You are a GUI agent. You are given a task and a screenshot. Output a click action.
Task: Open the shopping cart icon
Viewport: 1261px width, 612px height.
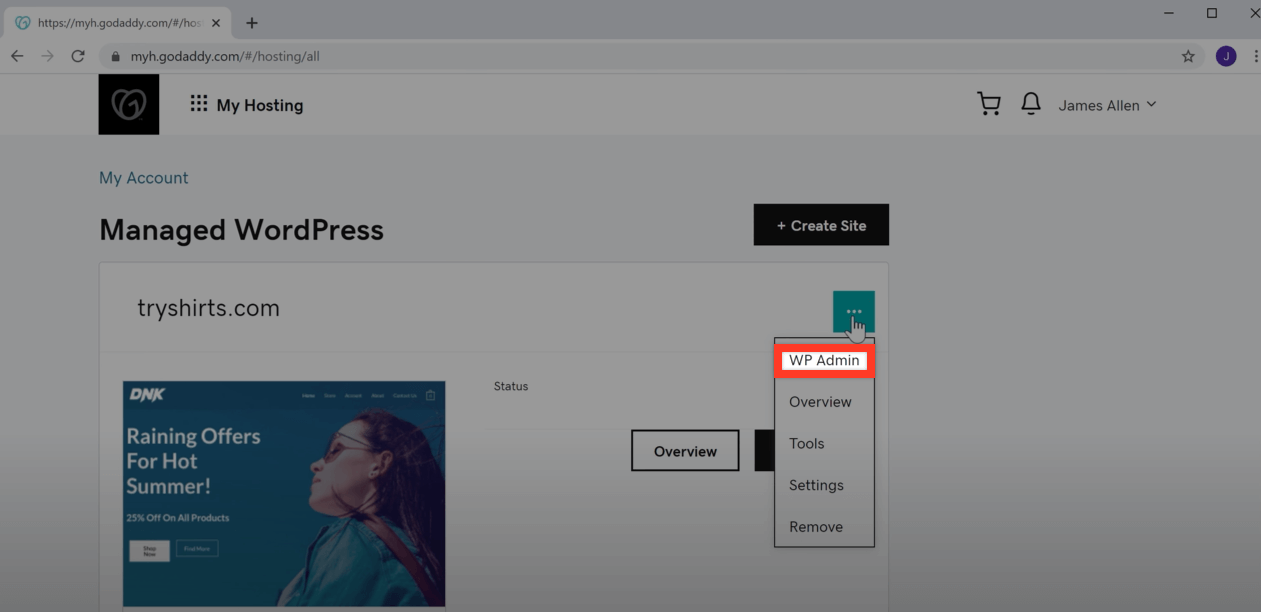point(989,104)
